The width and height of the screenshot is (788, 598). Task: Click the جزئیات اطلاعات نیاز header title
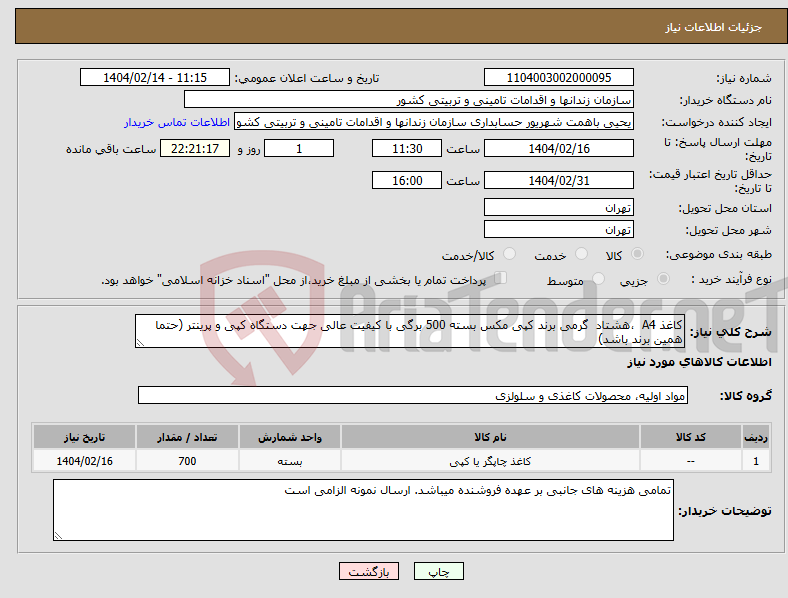click(x=714, y=27)
